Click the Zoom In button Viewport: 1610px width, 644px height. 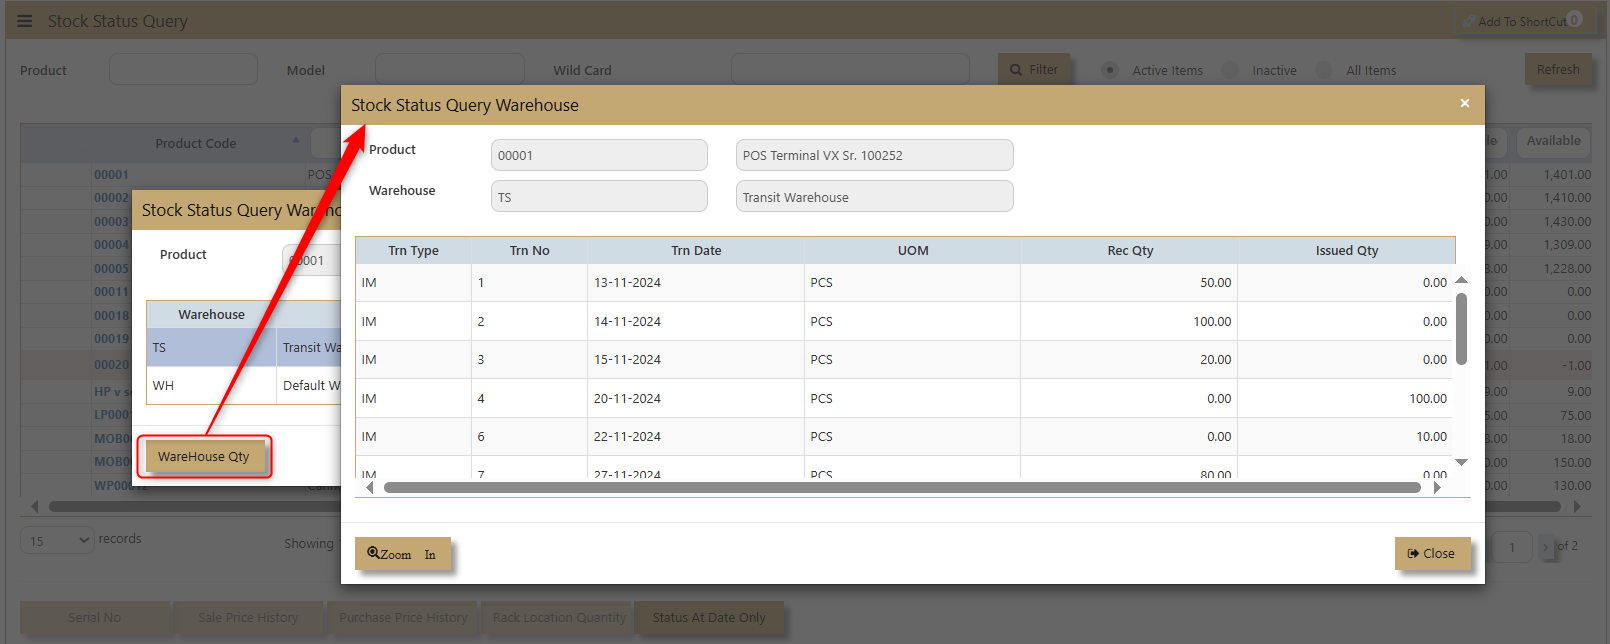402,554
